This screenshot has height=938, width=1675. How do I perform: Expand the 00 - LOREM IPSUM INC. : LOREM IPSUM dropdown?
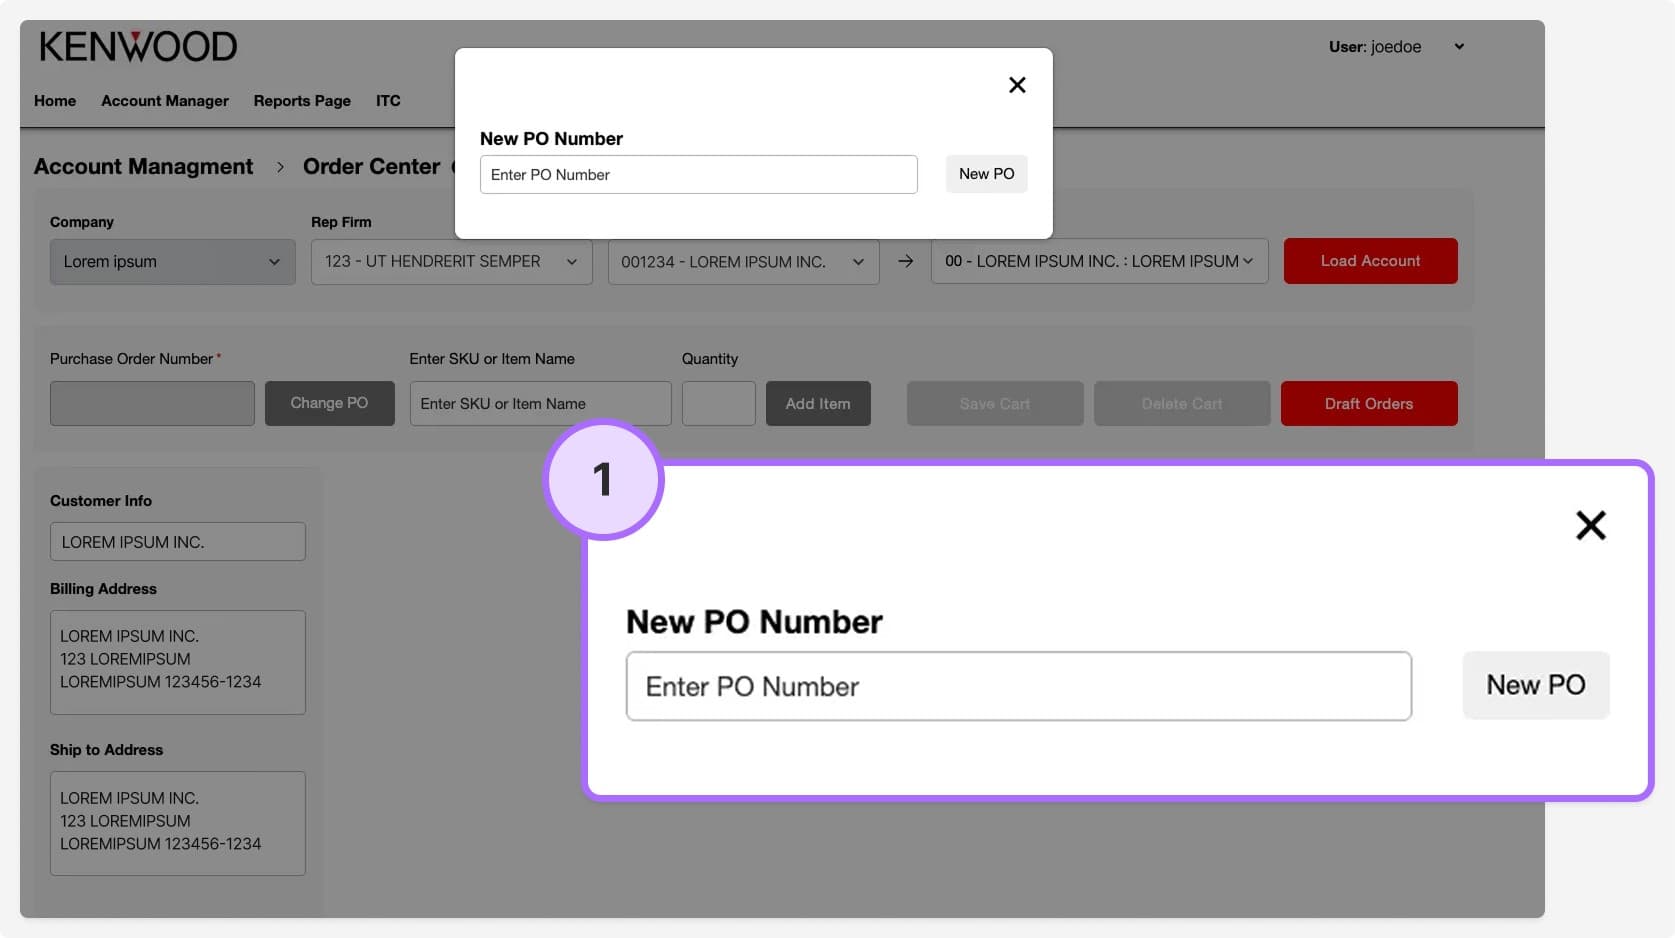(x=1100, y=261)
